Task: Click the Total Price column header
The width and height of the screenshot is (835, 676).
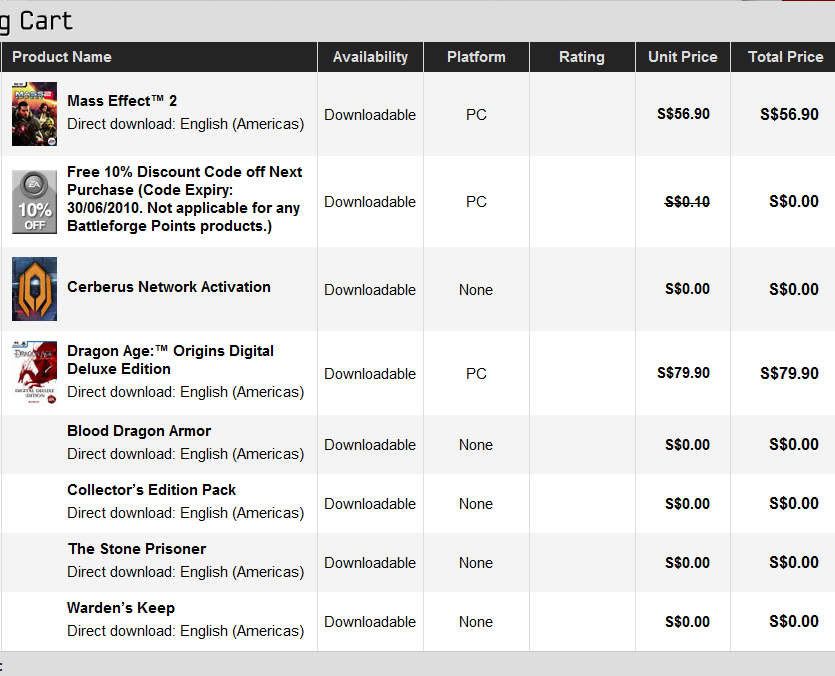Action: [785, 57]
